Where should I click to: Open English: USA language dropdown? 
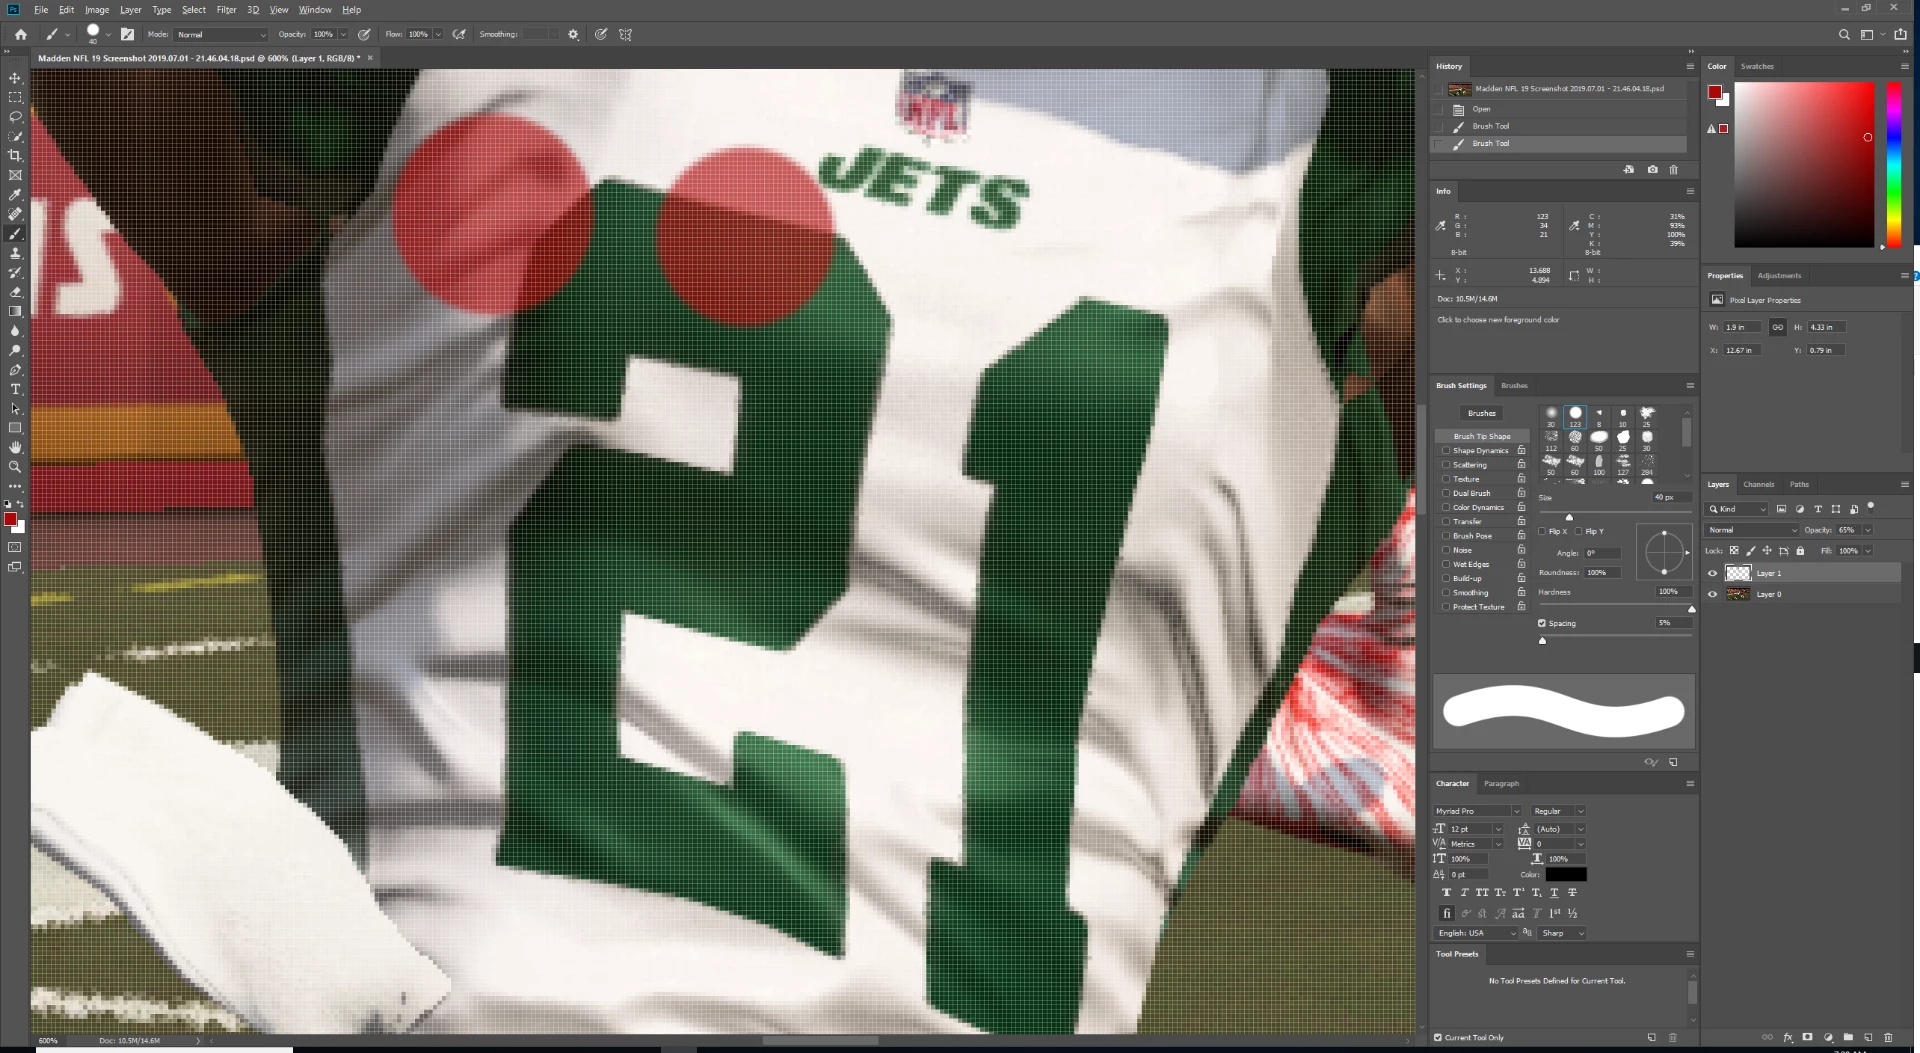pos(1476,933)
